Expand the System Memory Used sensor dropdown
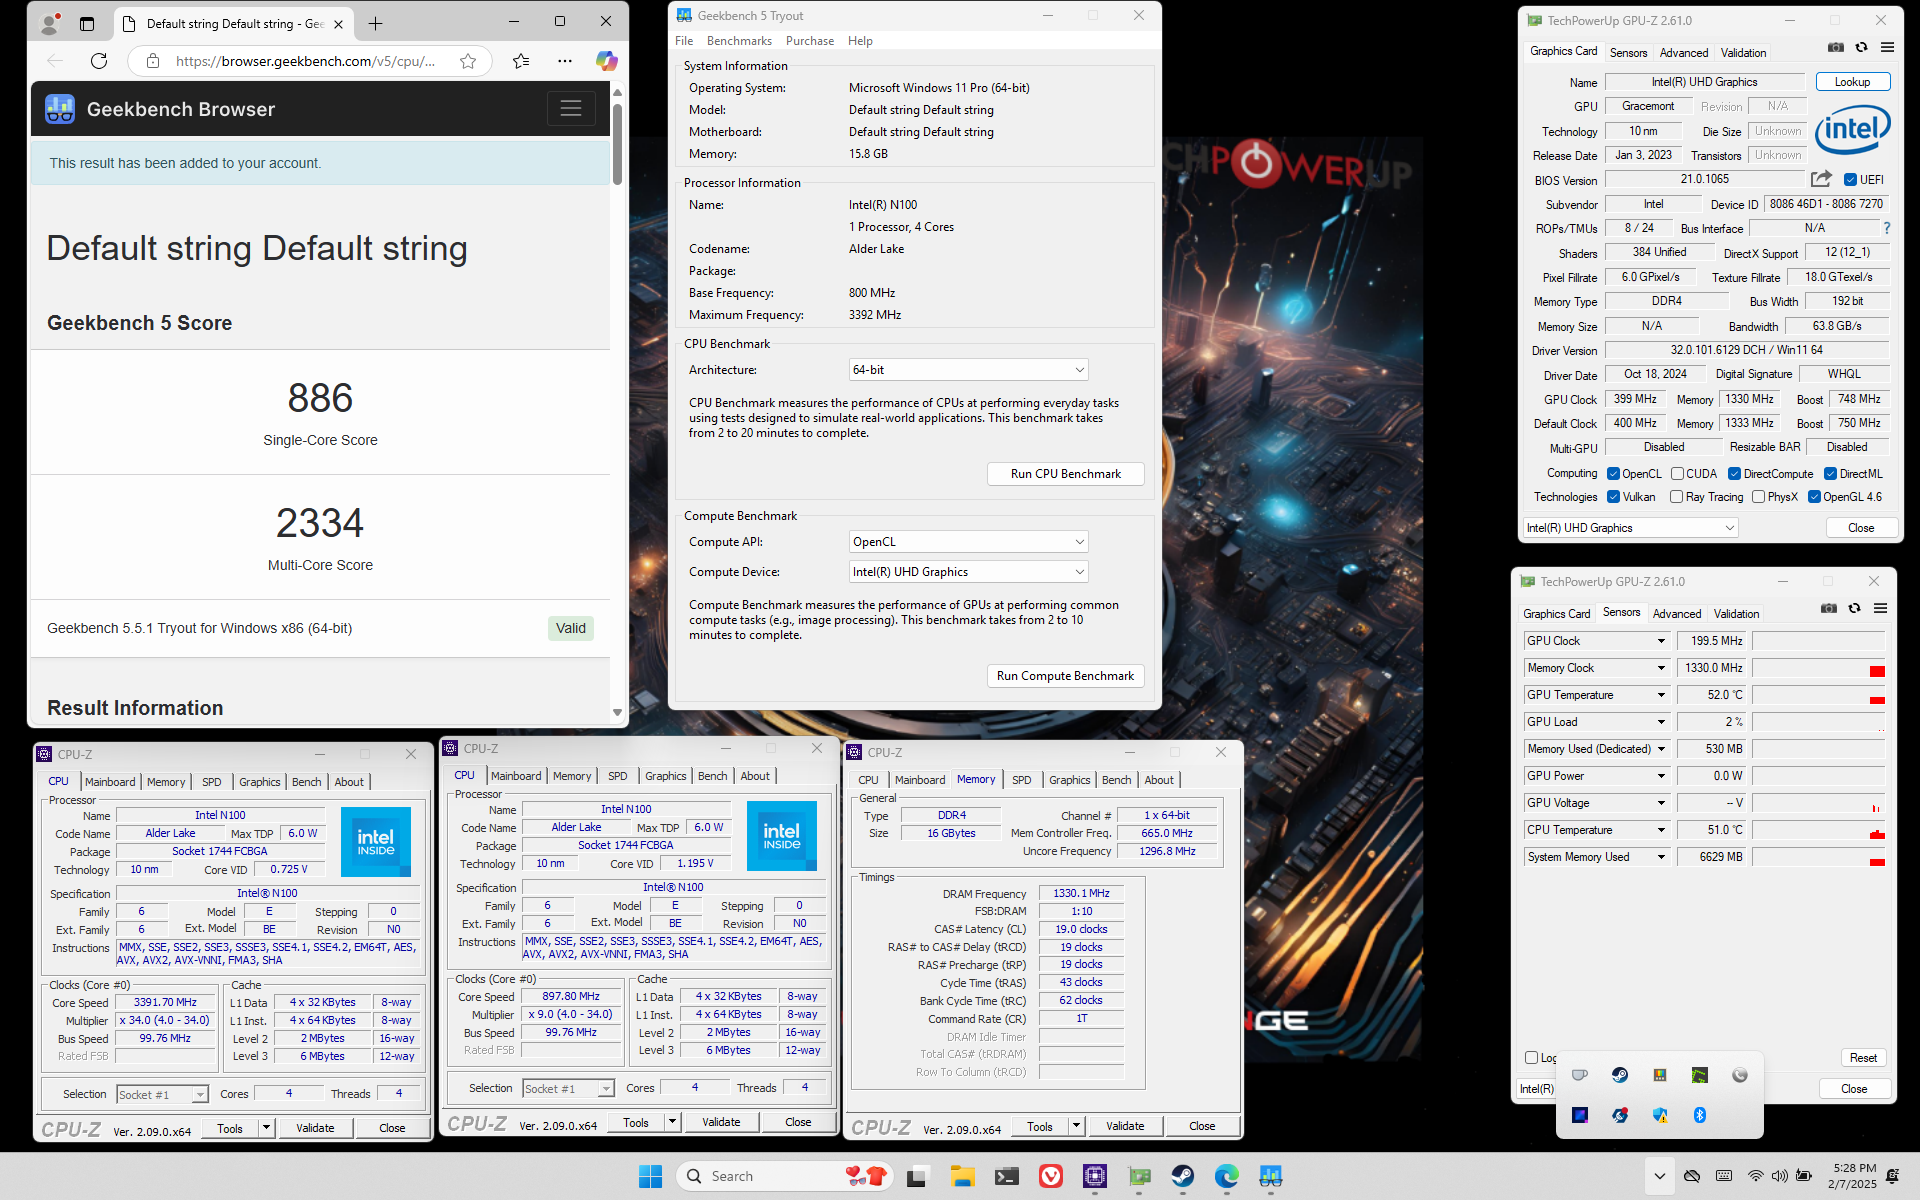This screenshot has height=1200, width=1920. [x=1661, y=857]
